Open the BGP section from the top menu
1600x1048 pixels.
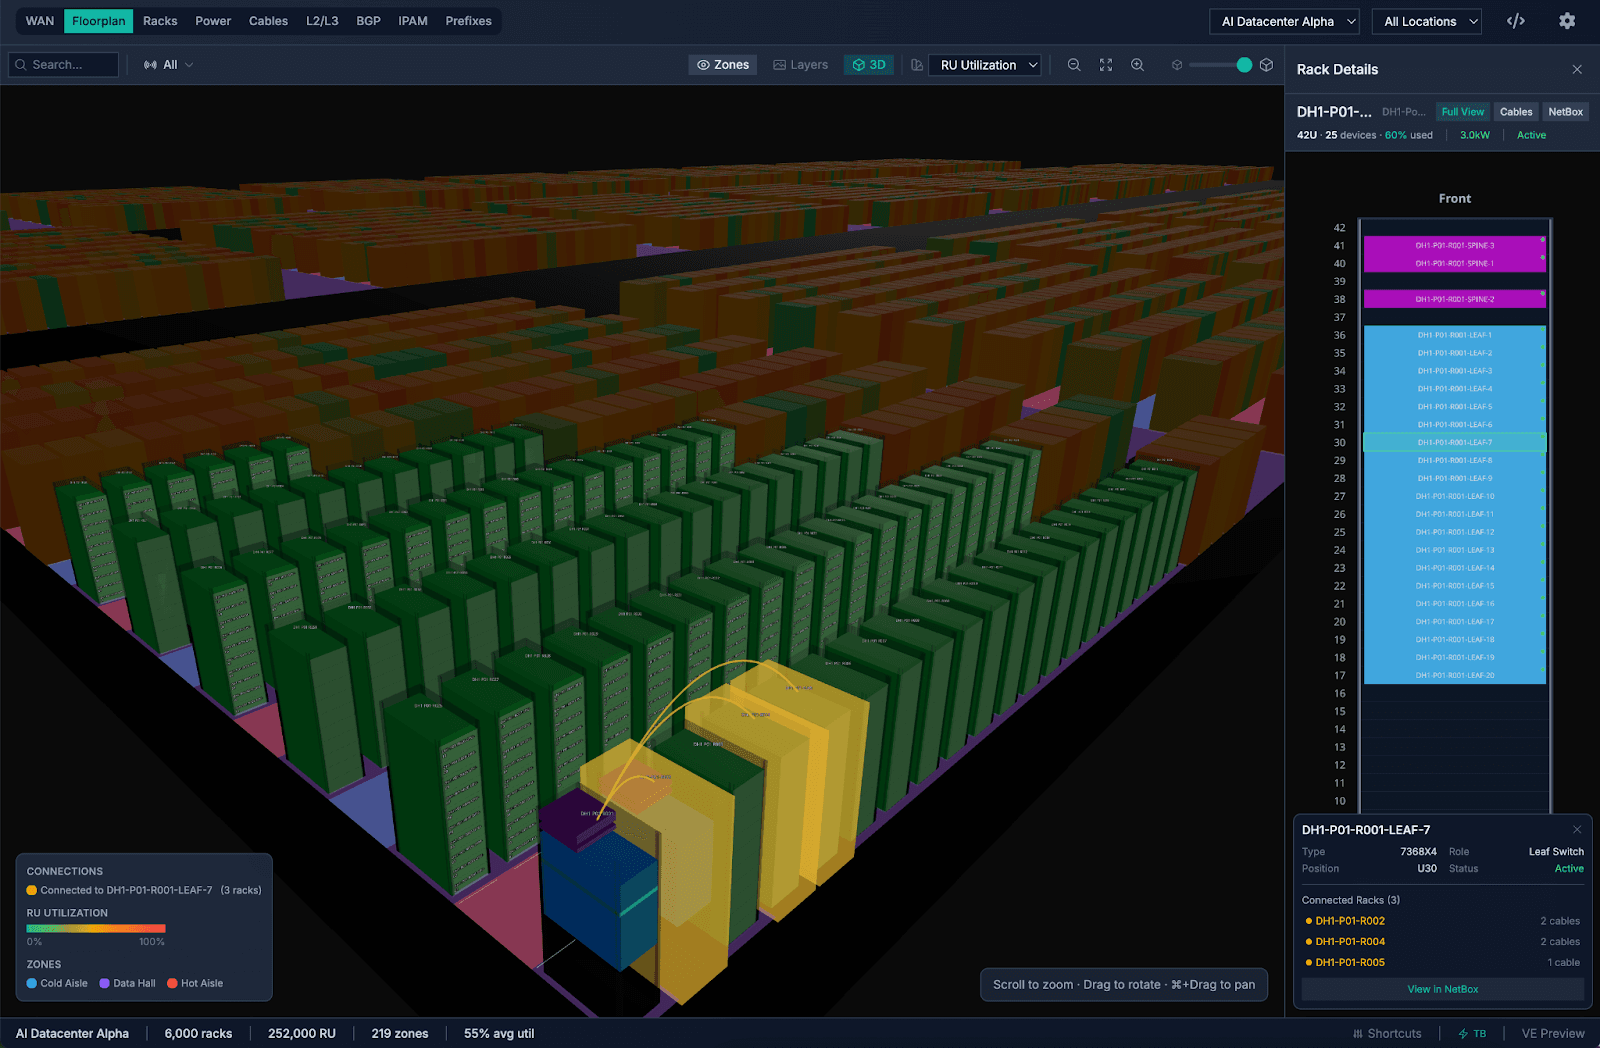coord(368,20)
